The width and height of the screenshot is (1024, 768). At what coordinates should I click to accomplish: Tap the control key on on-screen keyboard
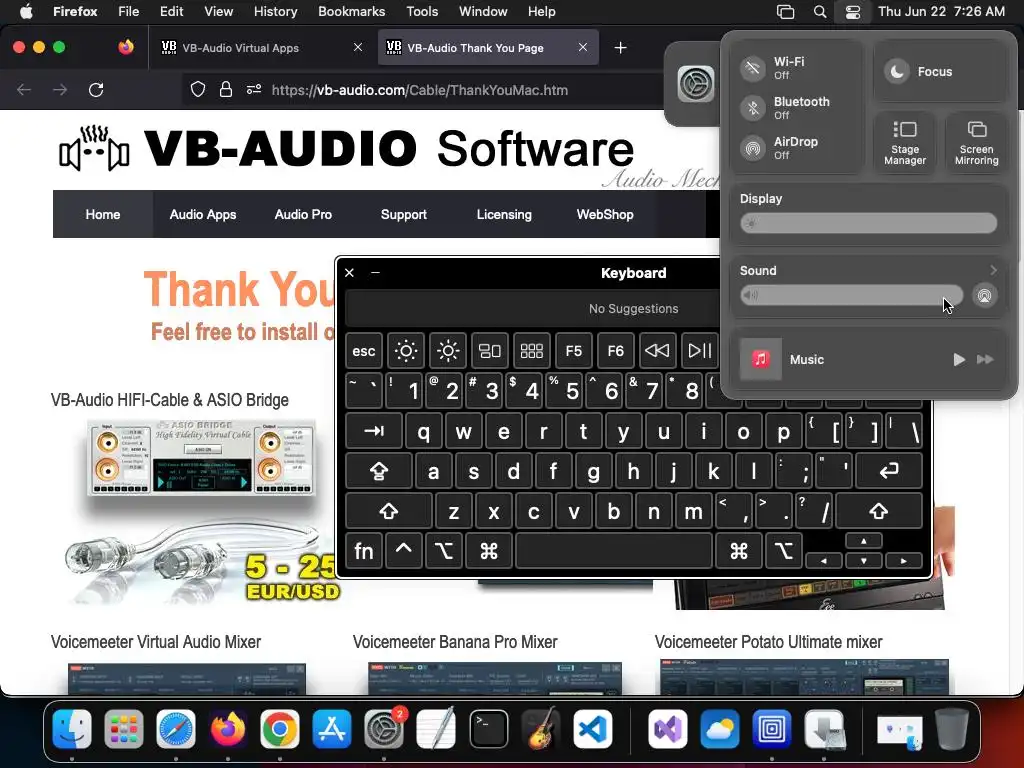[404, 551]
